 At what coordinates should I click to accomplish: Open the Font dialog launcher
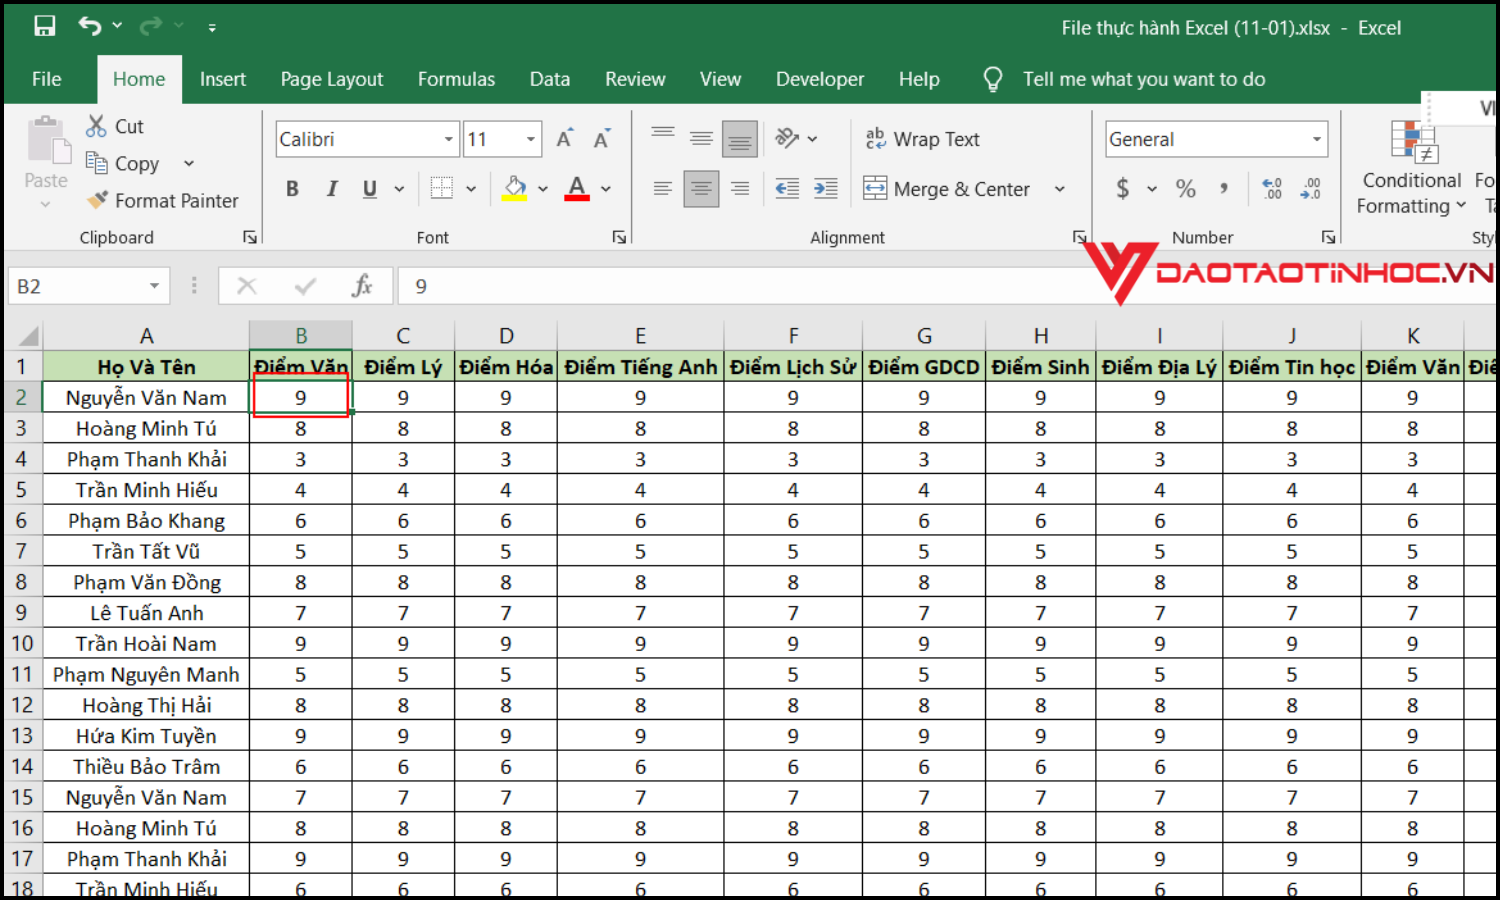(619, 237)
